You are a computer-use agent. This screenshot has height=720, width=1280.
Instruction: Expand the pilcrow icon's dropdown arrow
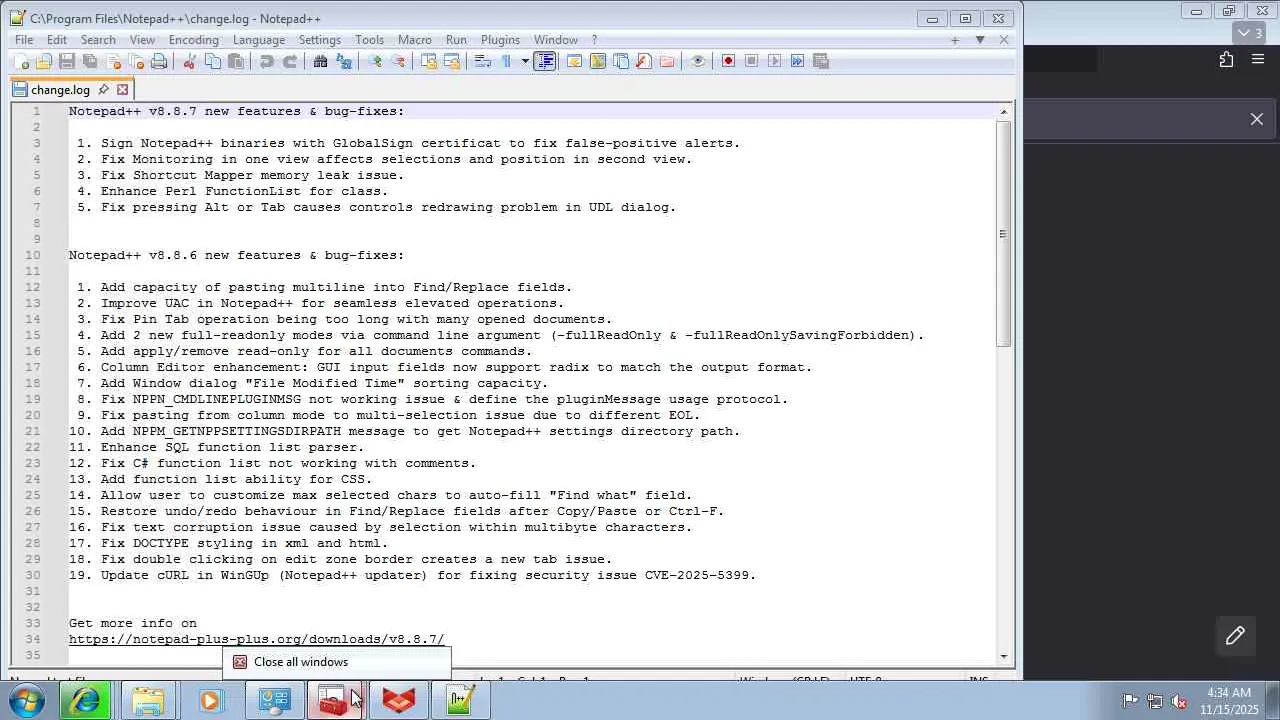[524, 61]
